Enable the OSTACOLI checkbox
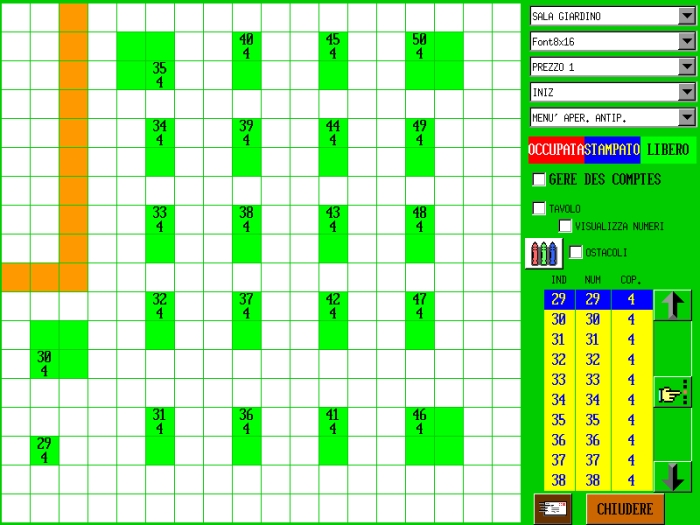Image resolution: width=700 pixels, height=525 pixels. pos(575,252)
